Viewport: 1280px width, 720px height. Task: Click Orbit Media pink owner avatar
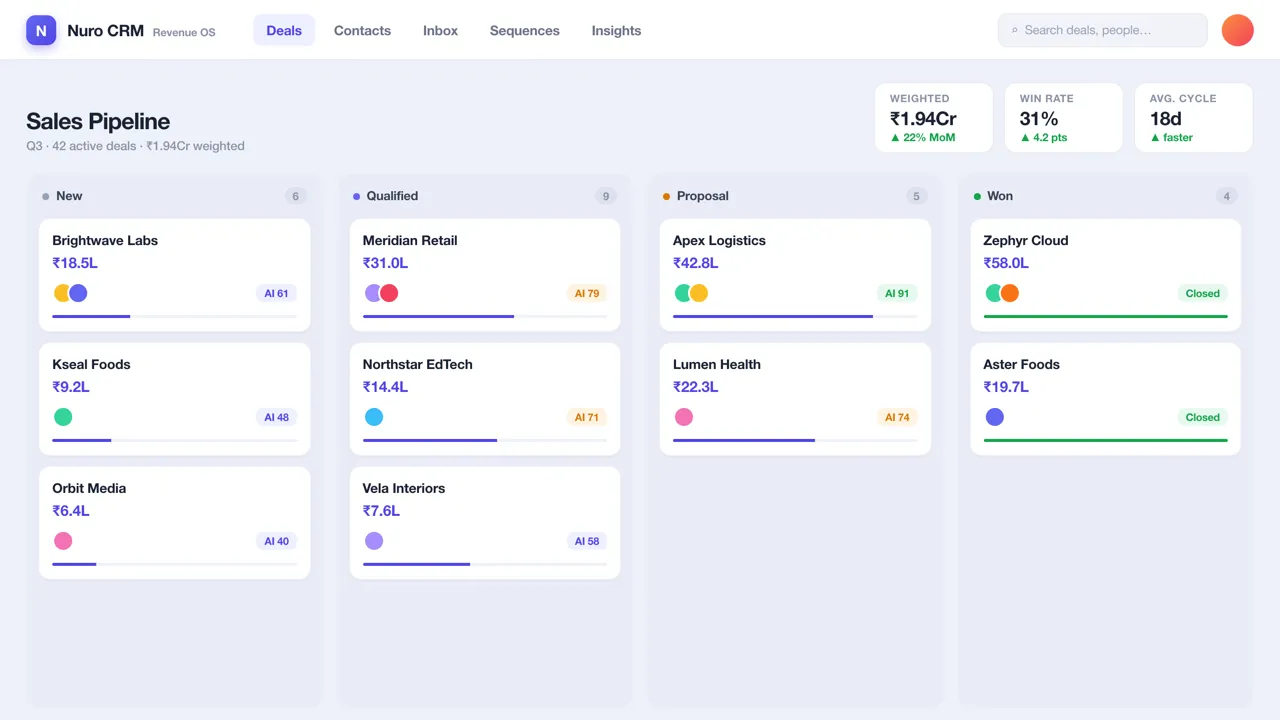[63, 541]
